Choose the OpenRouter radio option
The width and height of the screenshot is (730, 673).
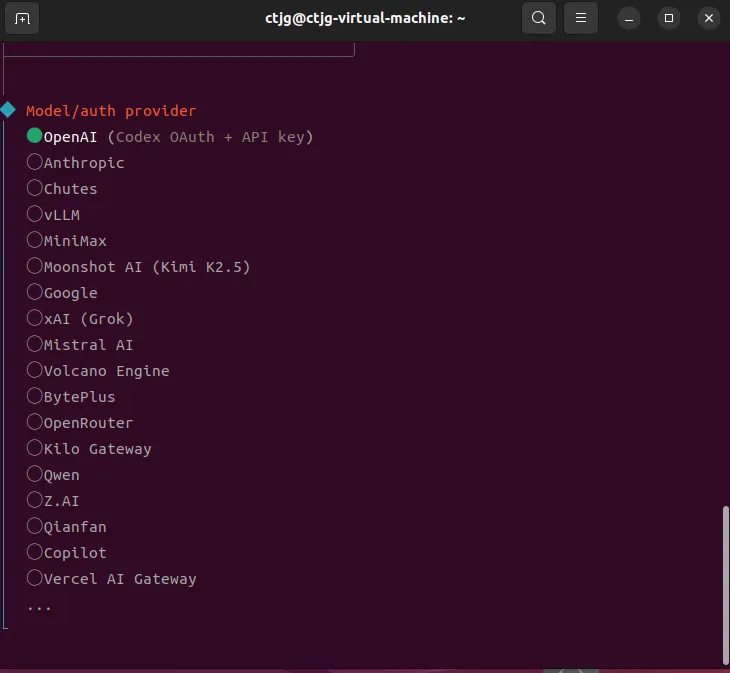(x=34, y=422)
